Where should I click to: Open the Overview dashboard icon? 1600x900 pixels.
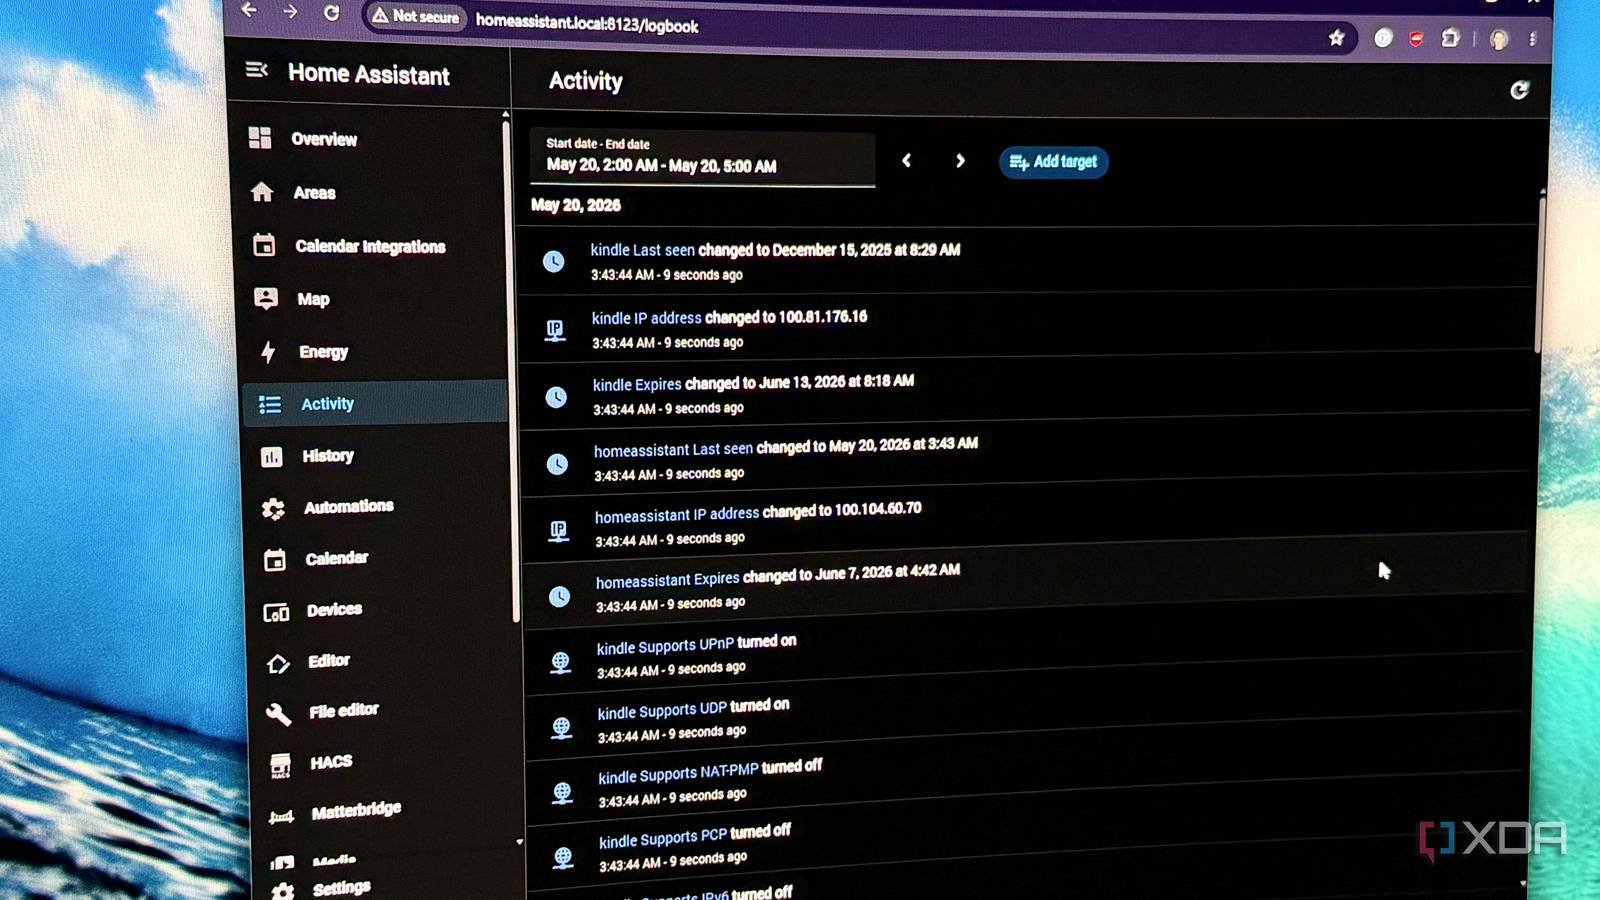pos(260,137)
